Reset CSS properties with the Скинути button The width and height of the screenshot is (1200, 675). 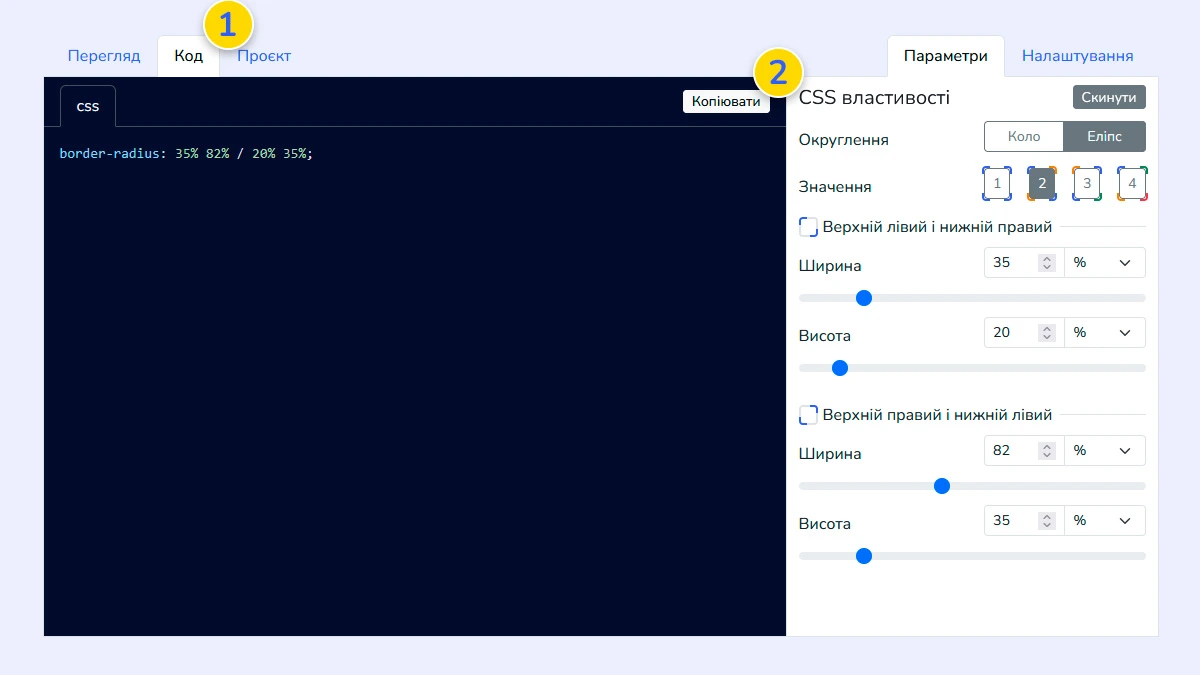[x=1109, y=97]
